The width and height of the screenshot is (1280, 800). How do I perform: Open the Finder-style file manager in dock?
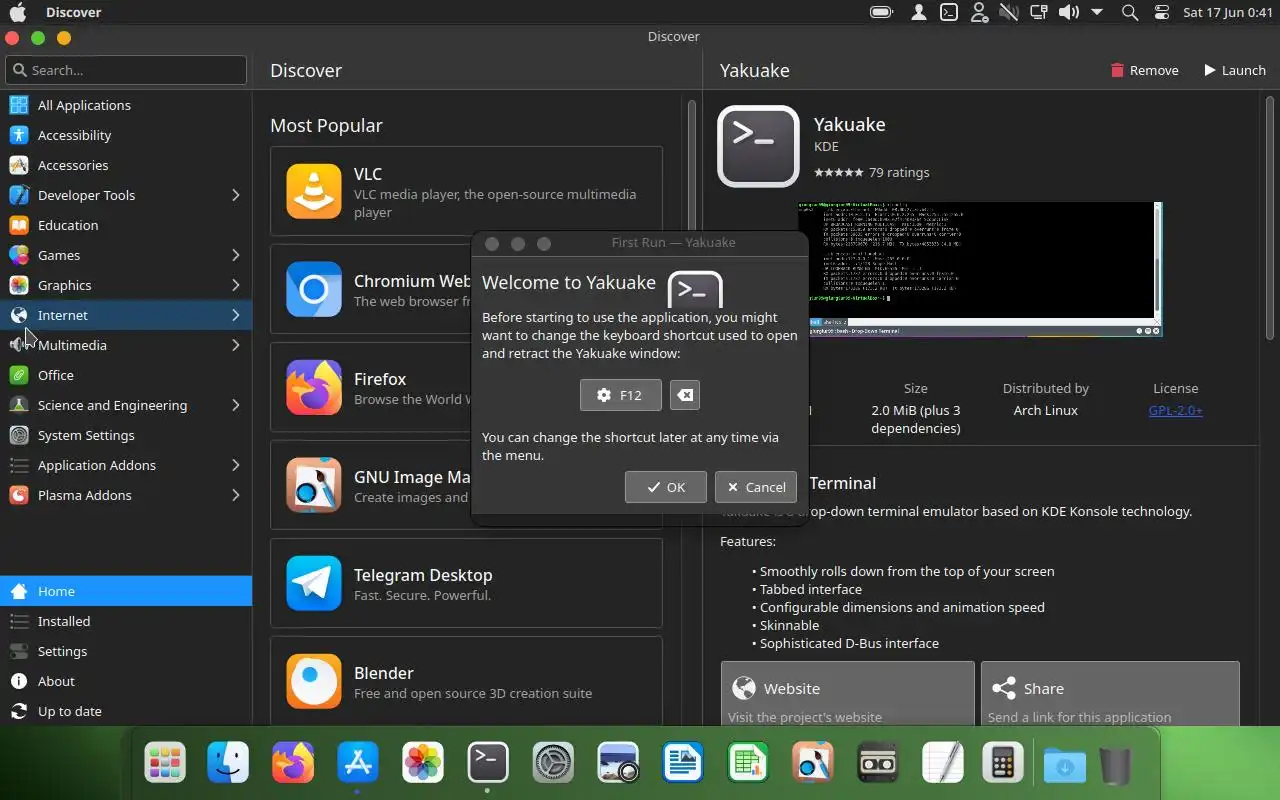point(229,764)
